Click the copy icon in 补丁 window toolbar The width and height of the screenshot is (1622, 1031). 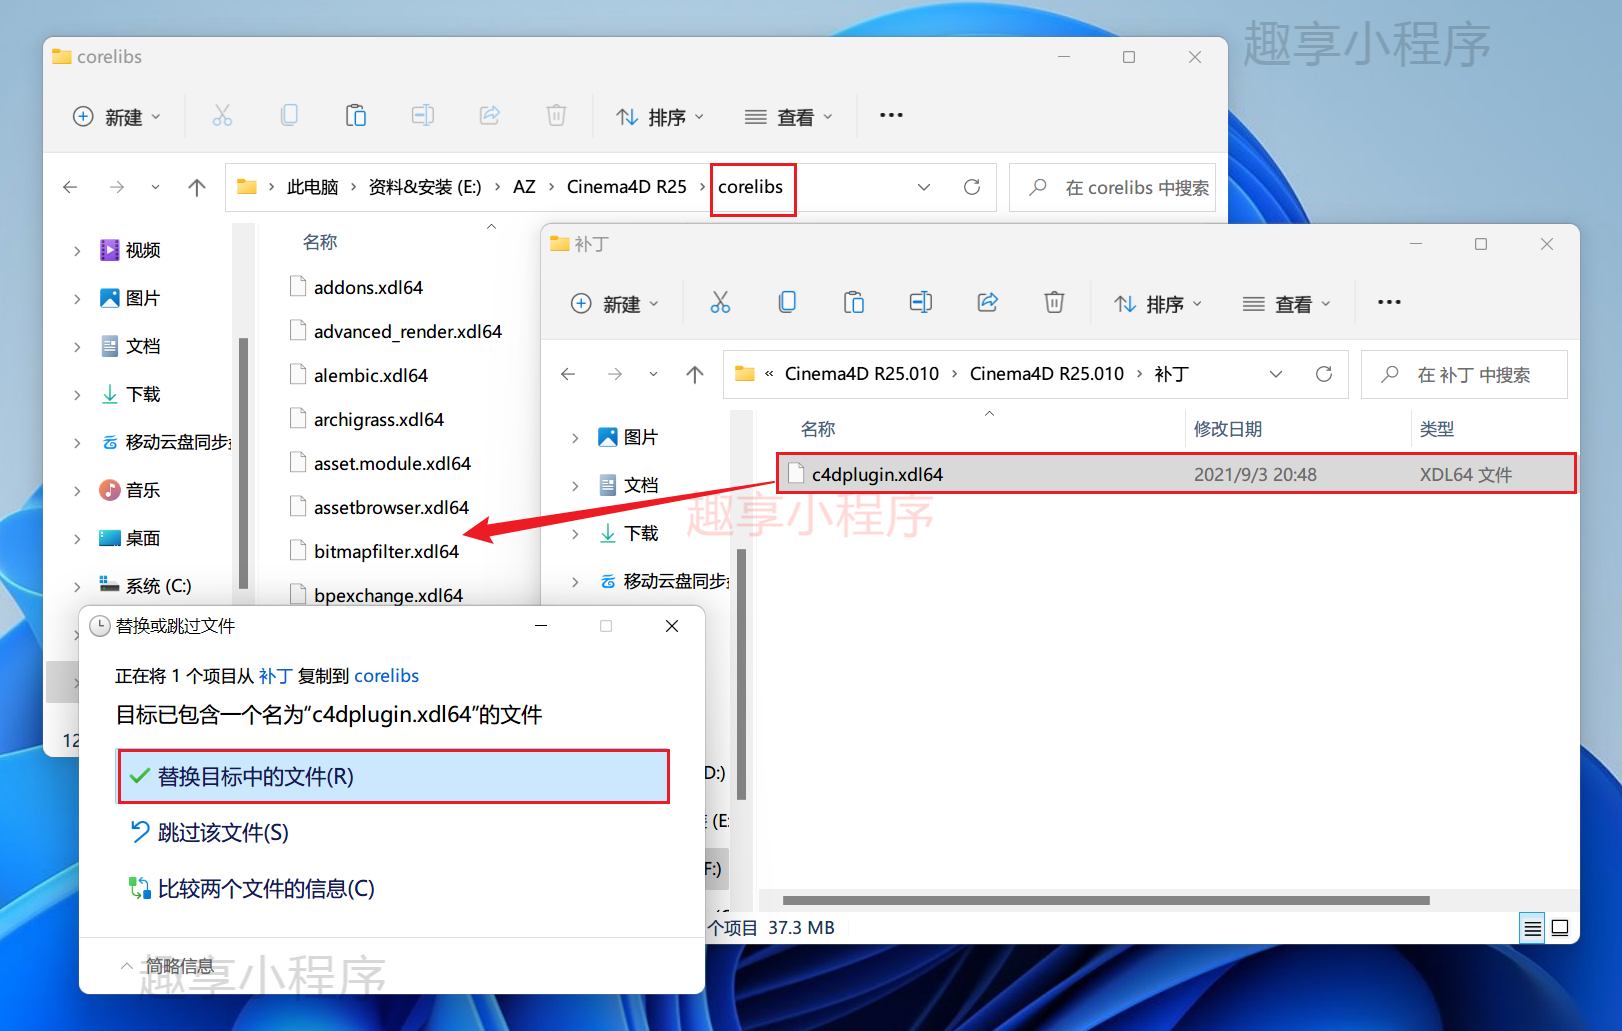click(787, 302)
